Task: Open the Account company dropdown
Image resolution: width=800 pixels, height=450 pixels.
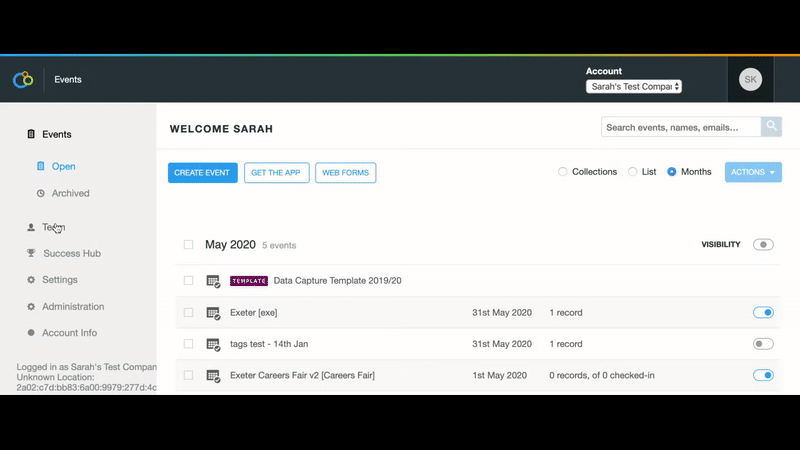Action: point(634,86)
